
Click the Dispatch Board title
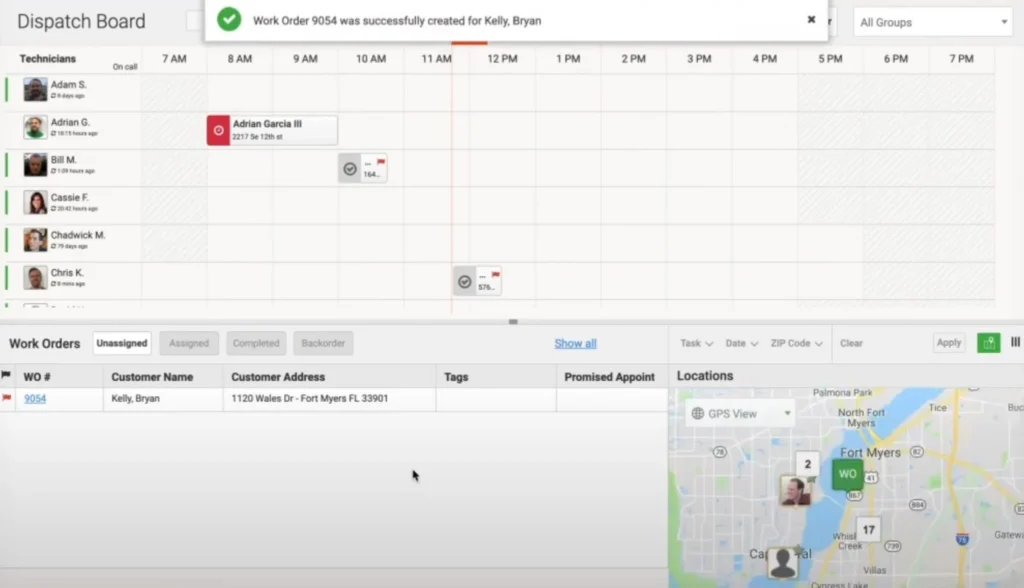coord(81,22)
